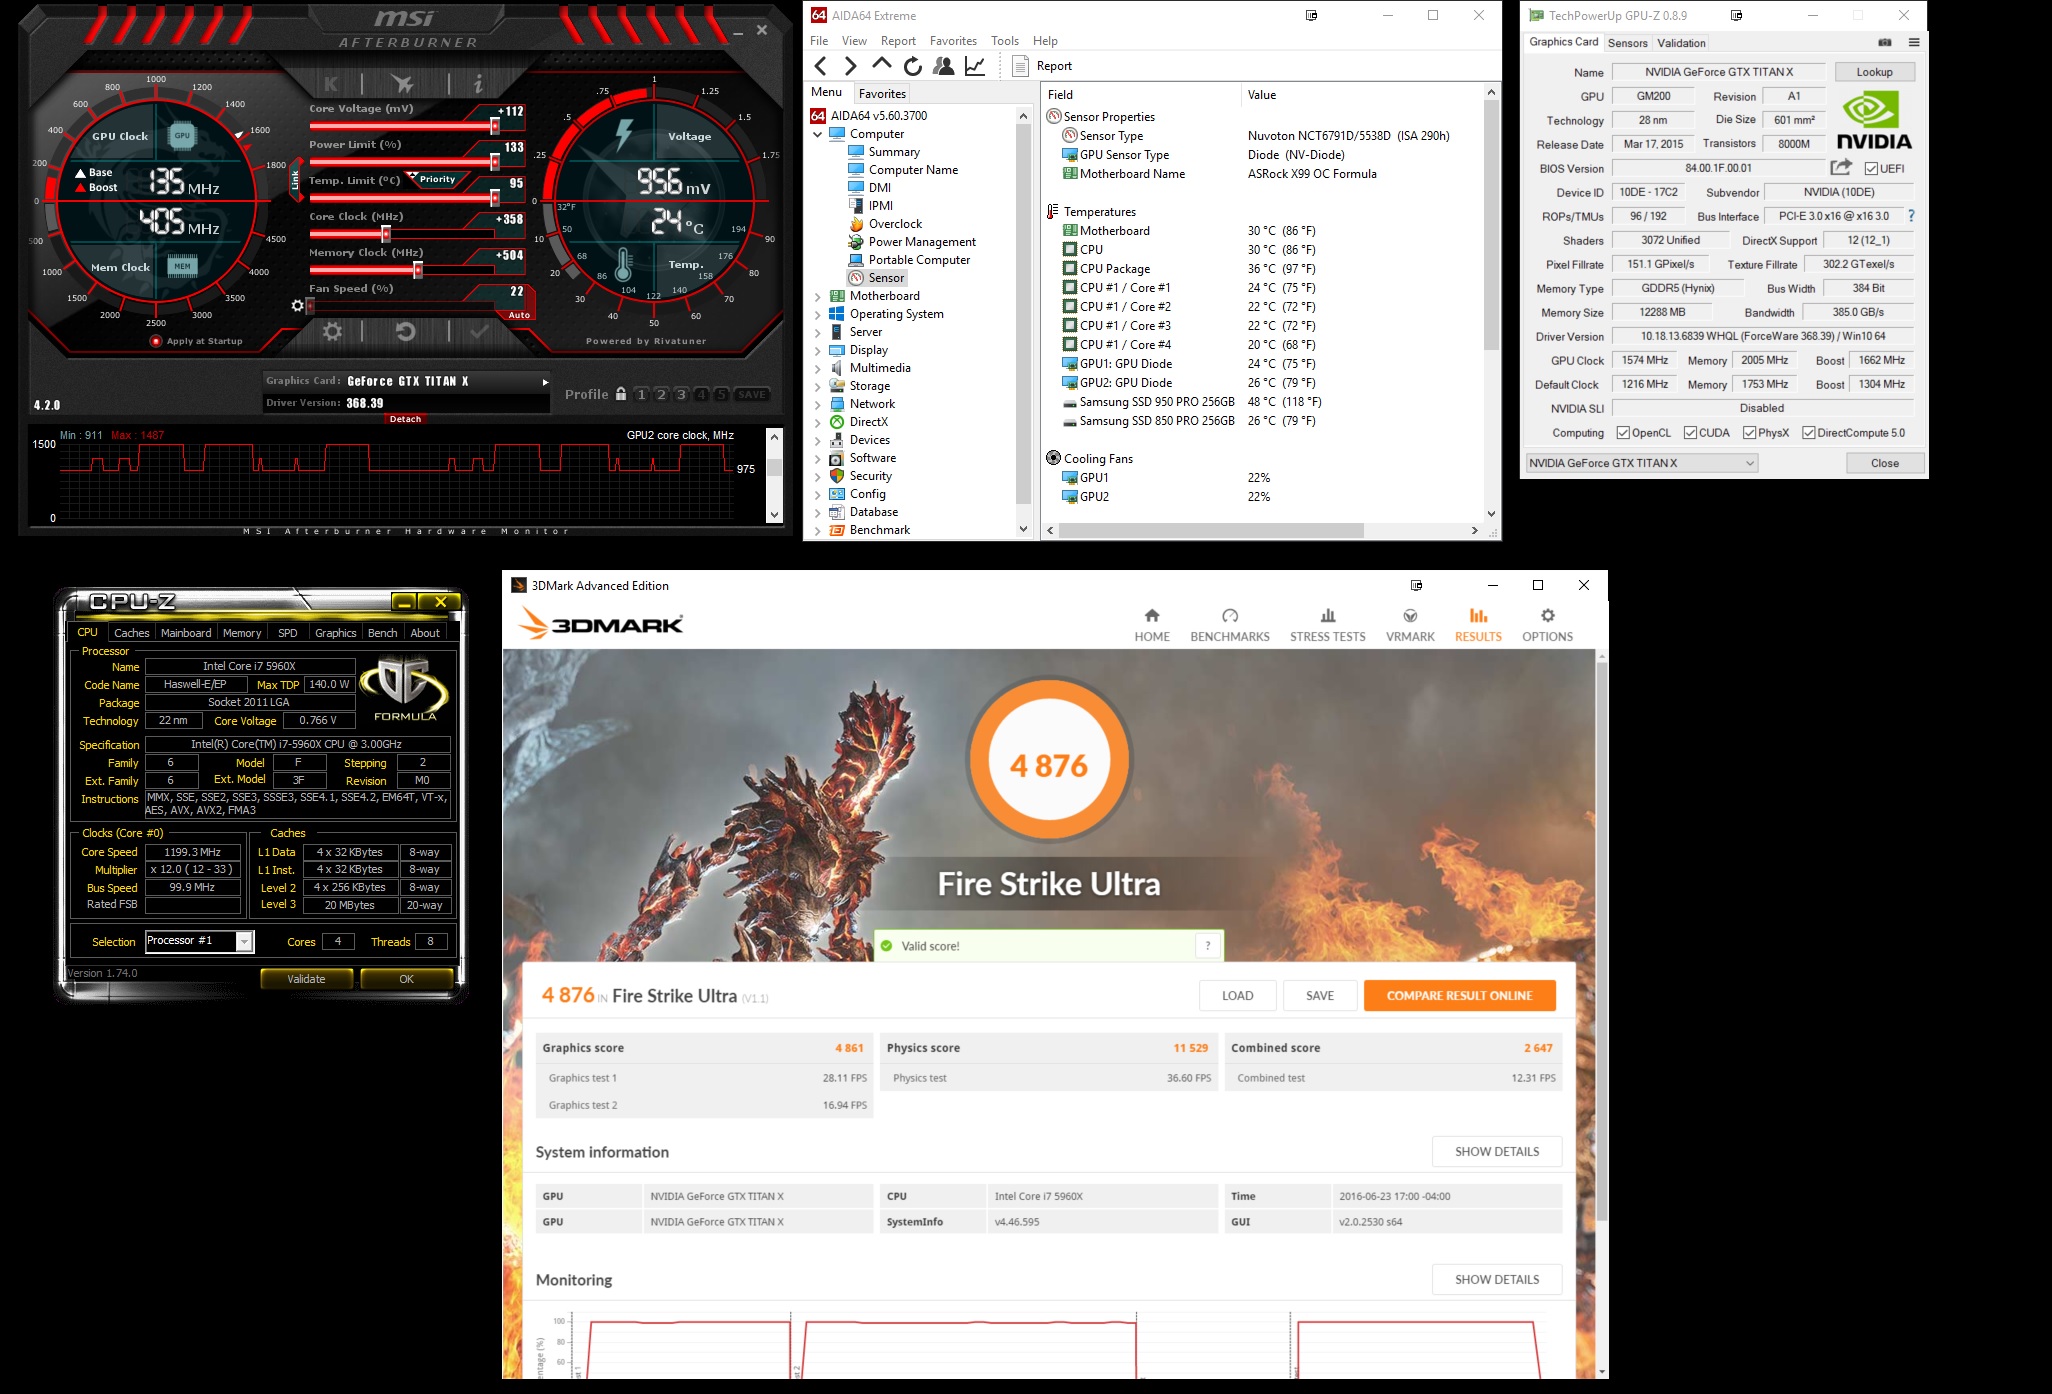
Task: Click the Validate button in CPU-Z
Action: (x=306, y=979)
